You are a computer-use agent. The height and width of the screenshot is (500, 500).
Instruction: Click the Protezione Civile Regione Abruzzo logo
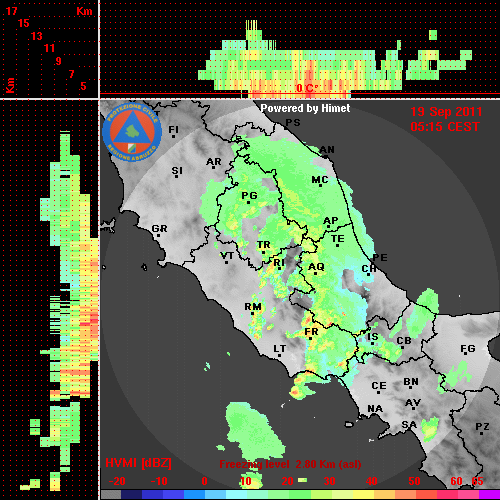tap(132, 132)
